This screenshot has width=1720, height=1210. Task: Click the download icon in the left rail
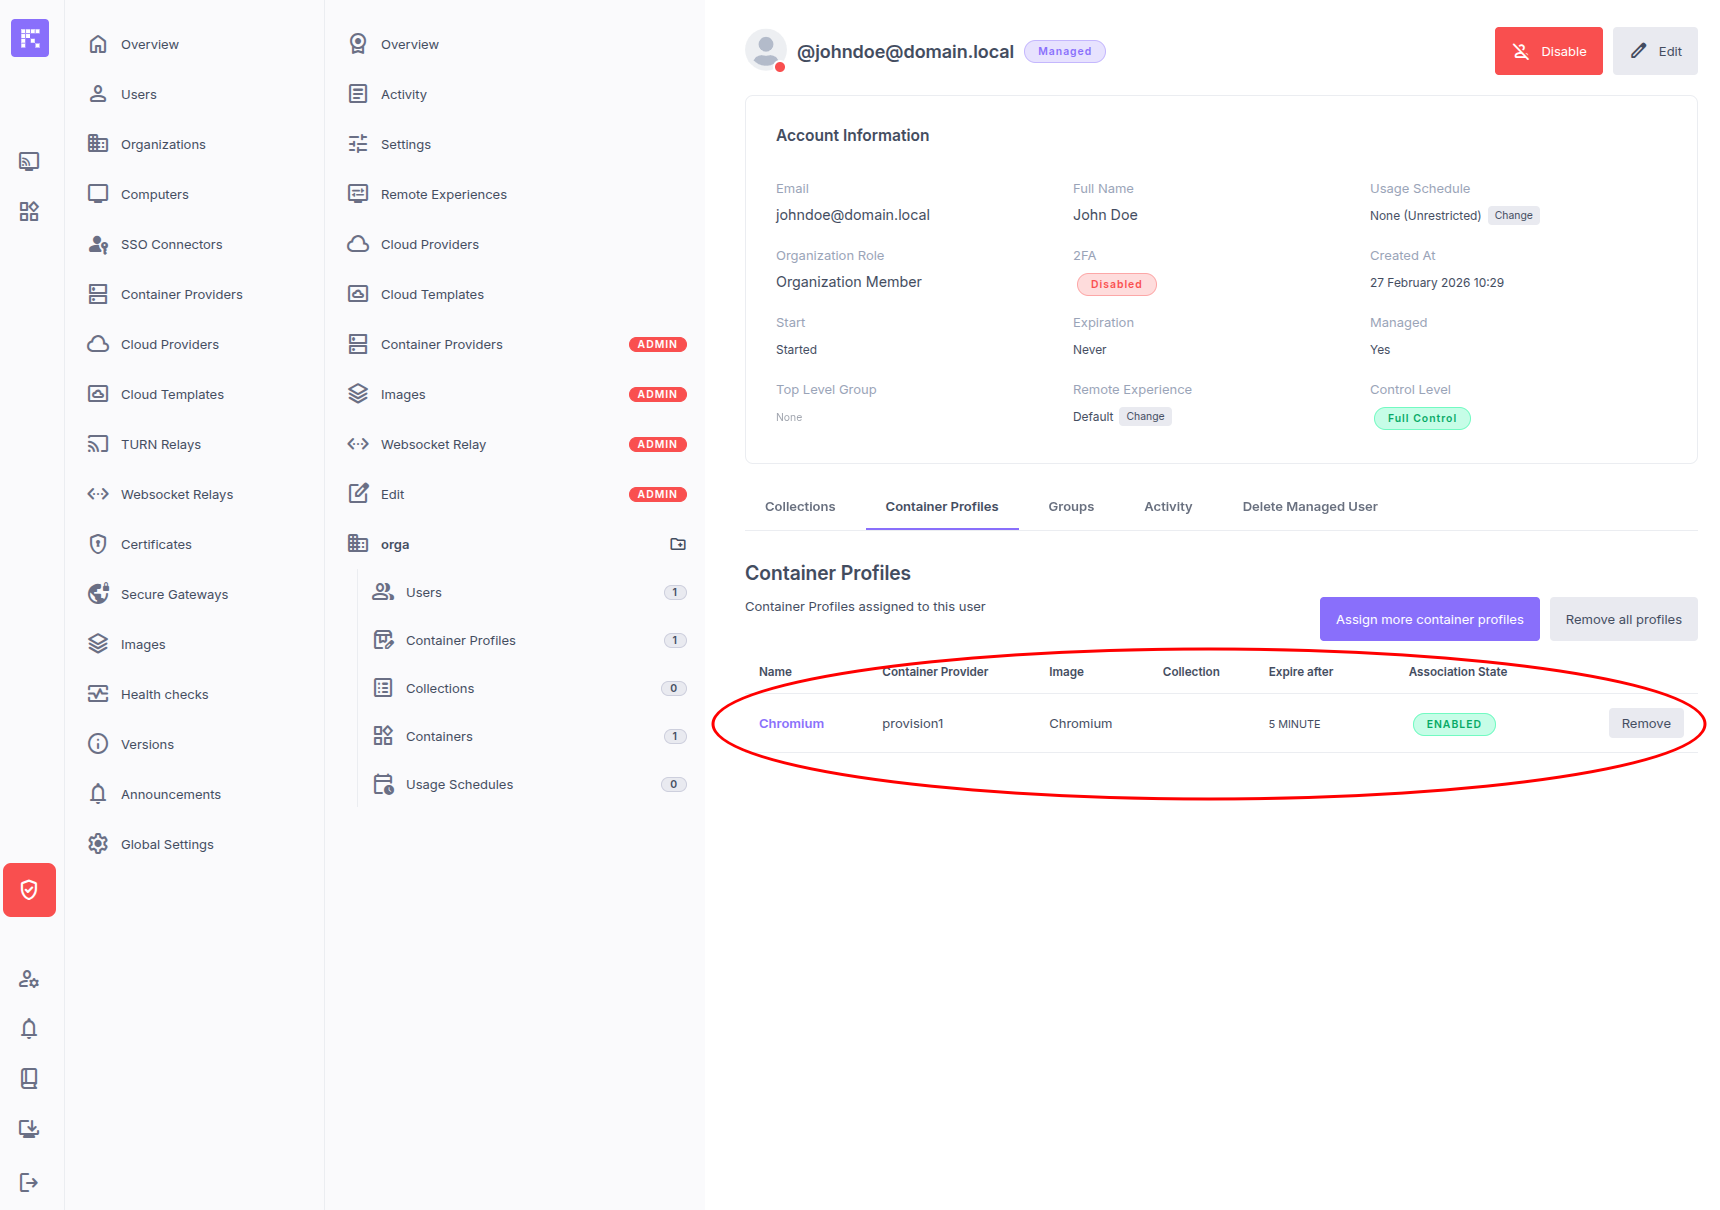[29, 1128]
